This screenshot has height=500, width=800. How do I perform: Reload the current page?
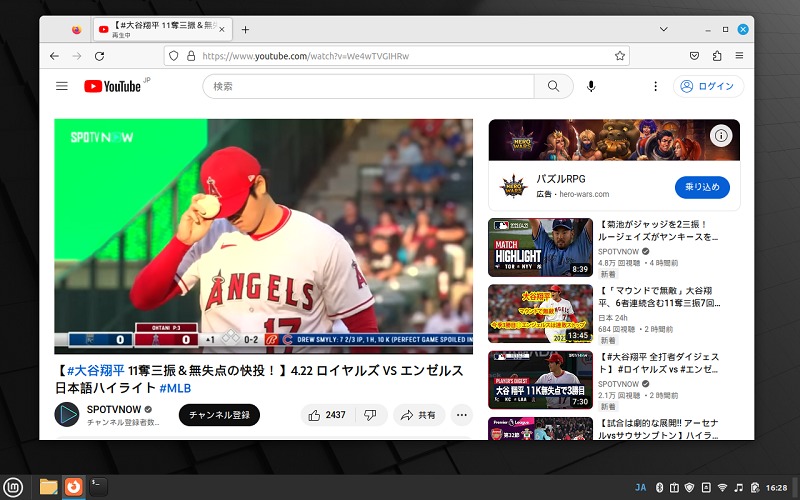(x=99, y=56)
